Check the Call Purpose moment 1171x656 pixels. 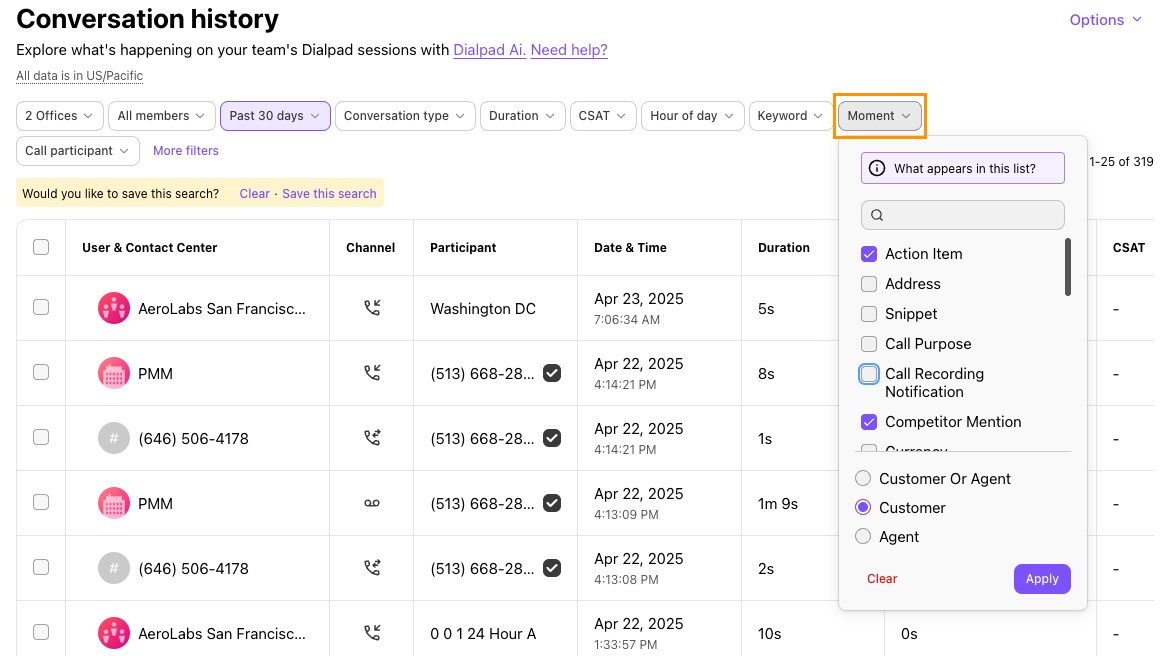tap(869, 344)
